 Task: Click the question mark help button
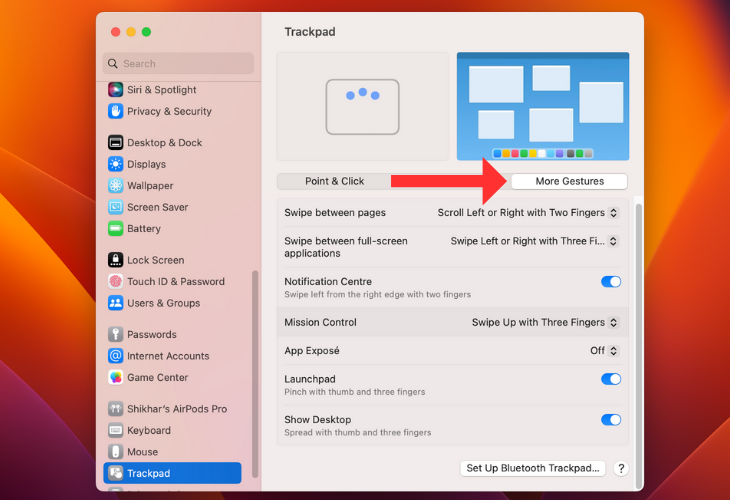pyautogui.click(x=620, y=468)
